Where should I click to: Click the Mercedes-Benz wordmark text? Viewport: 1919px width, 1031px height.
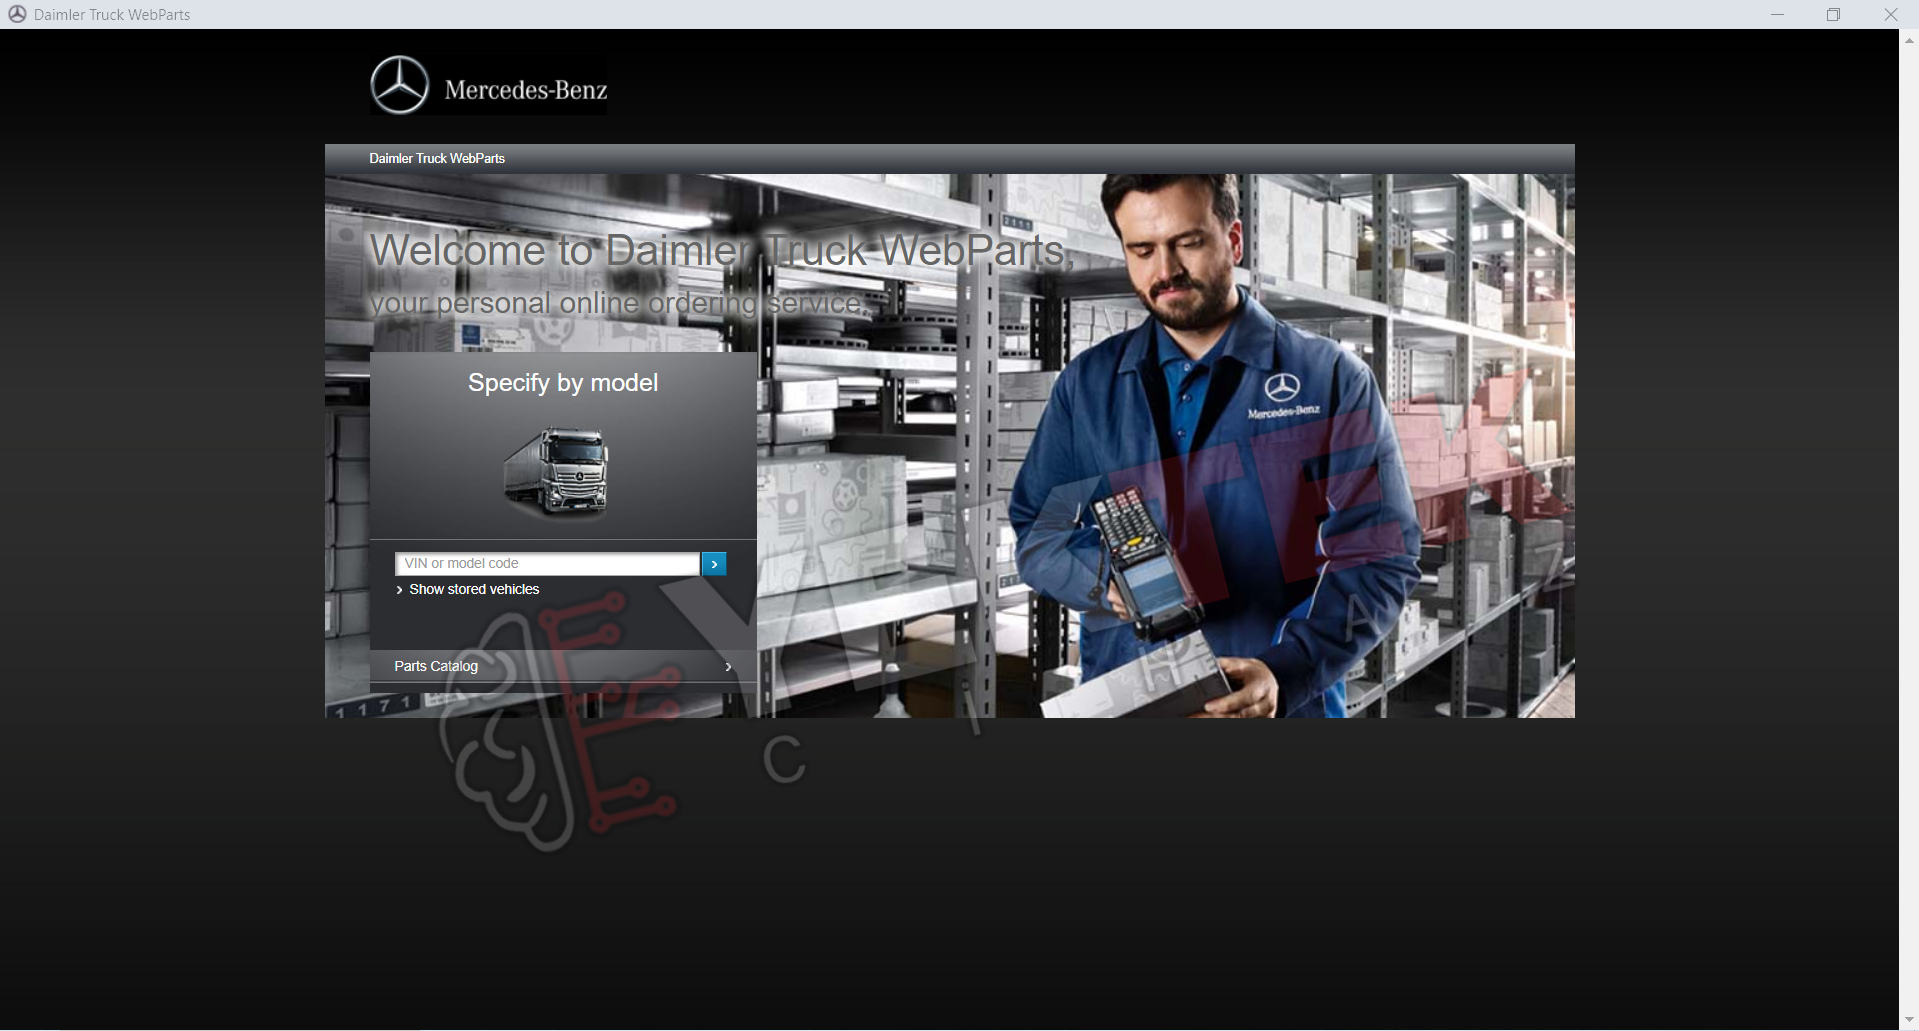click(526, 90)
